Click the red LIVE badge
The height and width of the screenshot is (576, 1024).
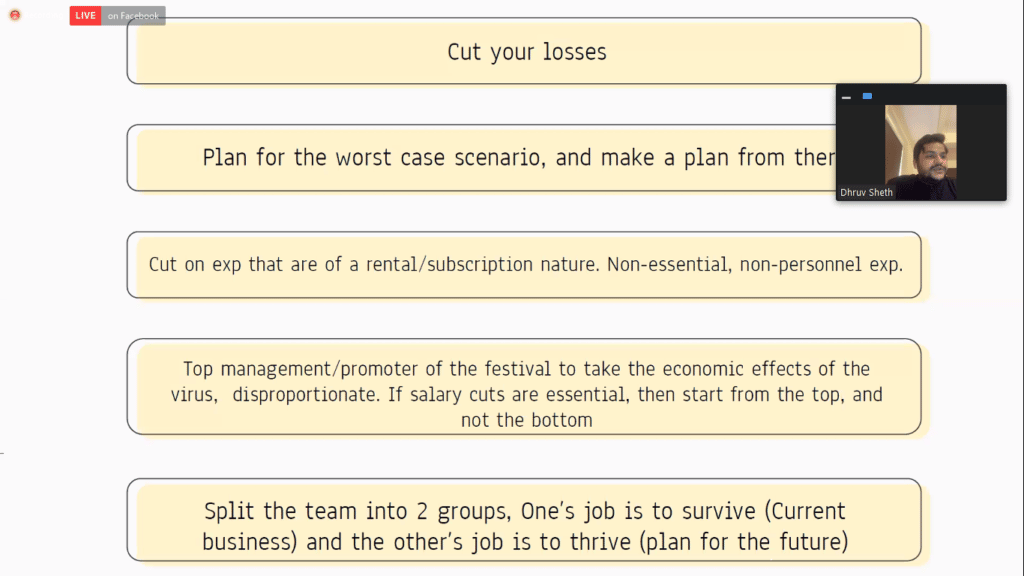[x=85, y=16]
